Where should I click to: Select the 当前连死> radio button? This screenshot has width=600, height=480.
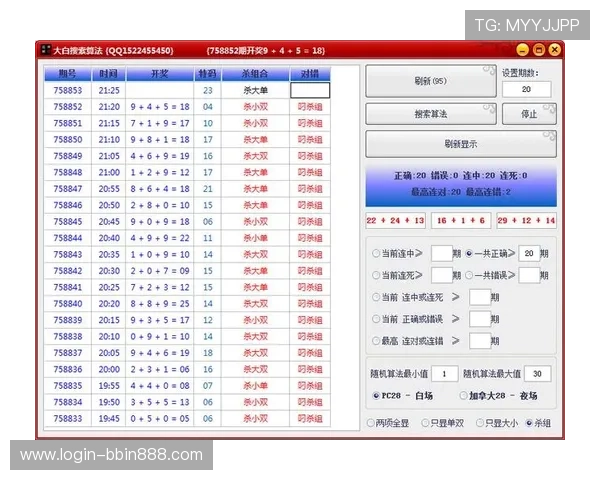tap(376, 275)
